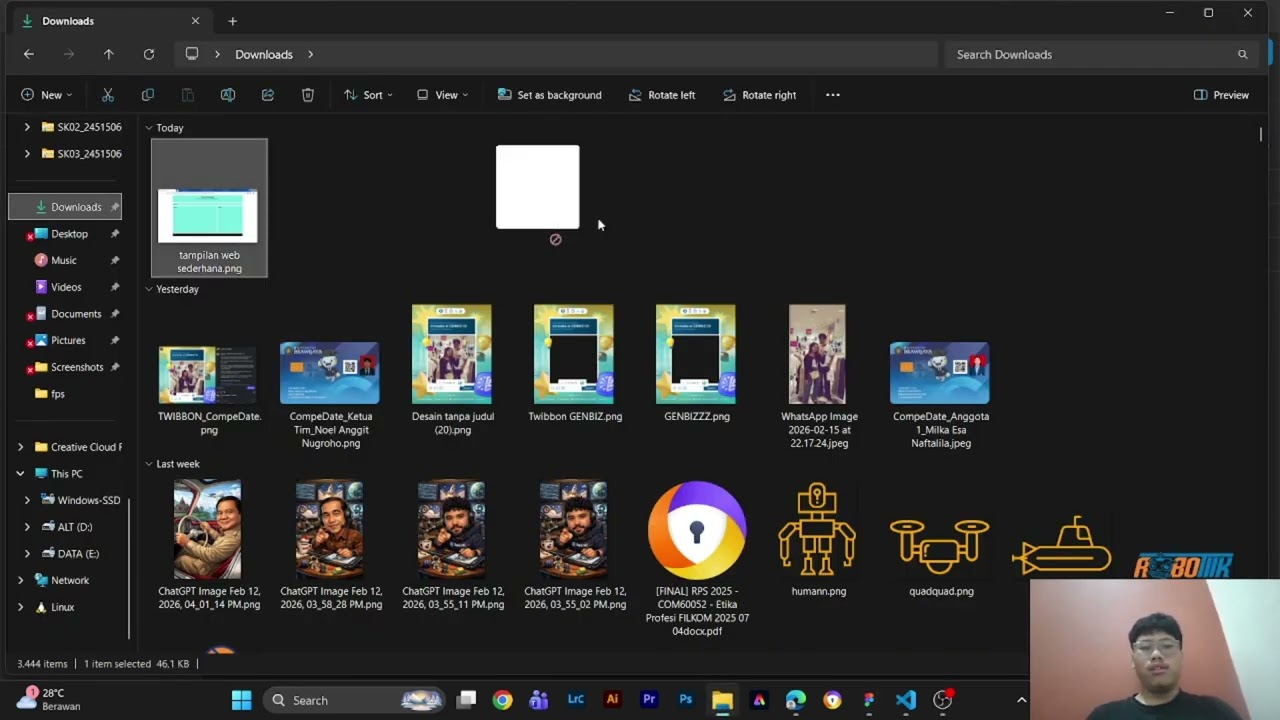Toggle the Preview pane
The image size is (1280, 720).
tap(1221, 95)
